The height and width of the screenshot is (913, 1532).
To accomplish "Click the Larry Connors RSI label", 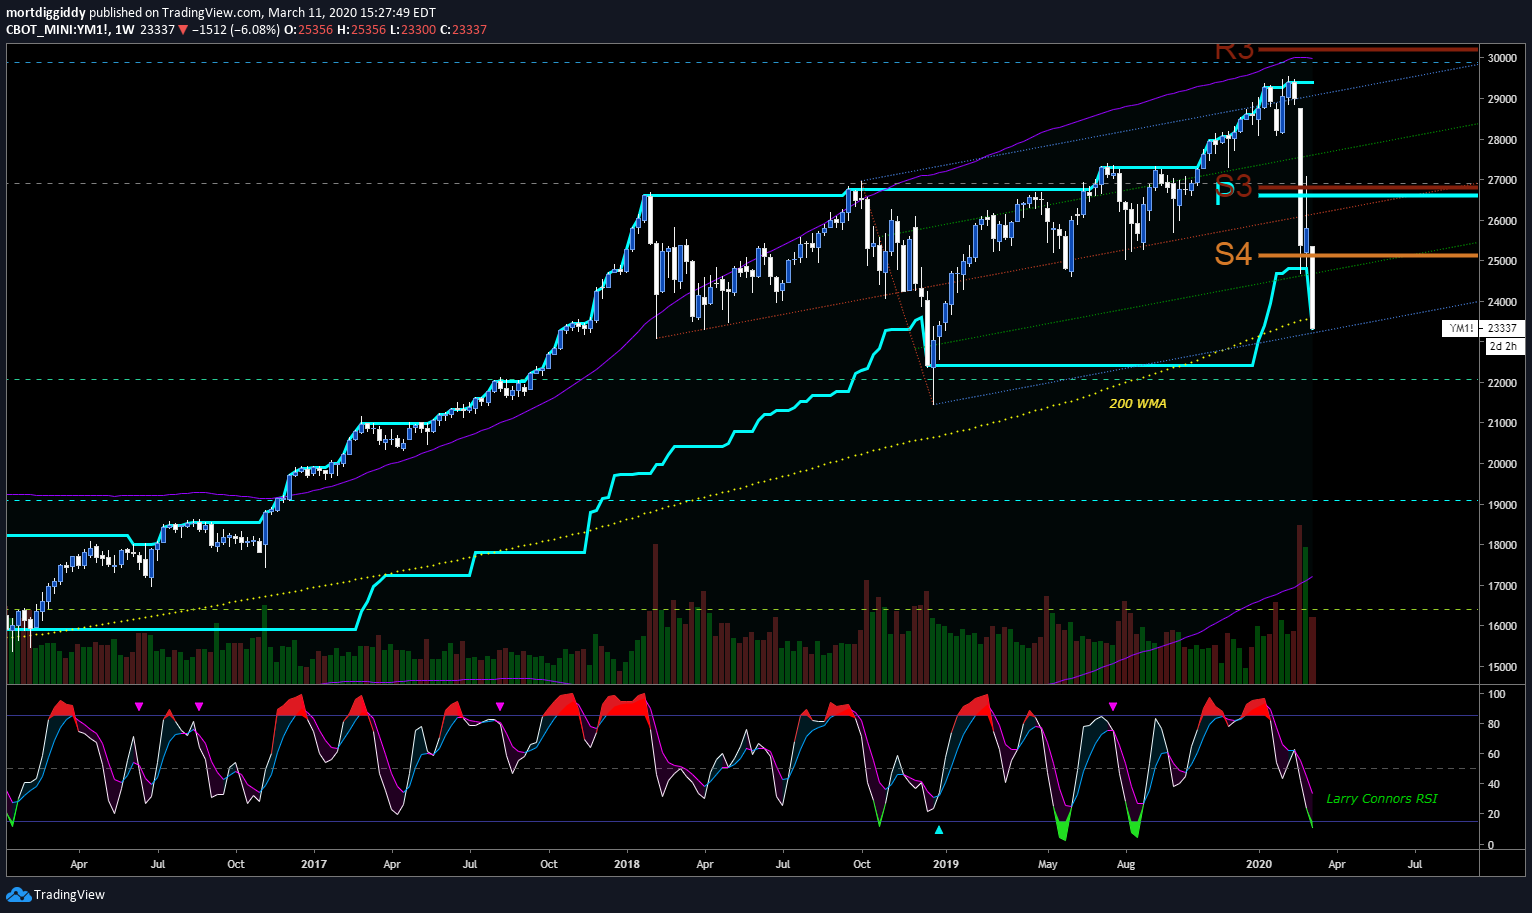I will (1382, 799).
